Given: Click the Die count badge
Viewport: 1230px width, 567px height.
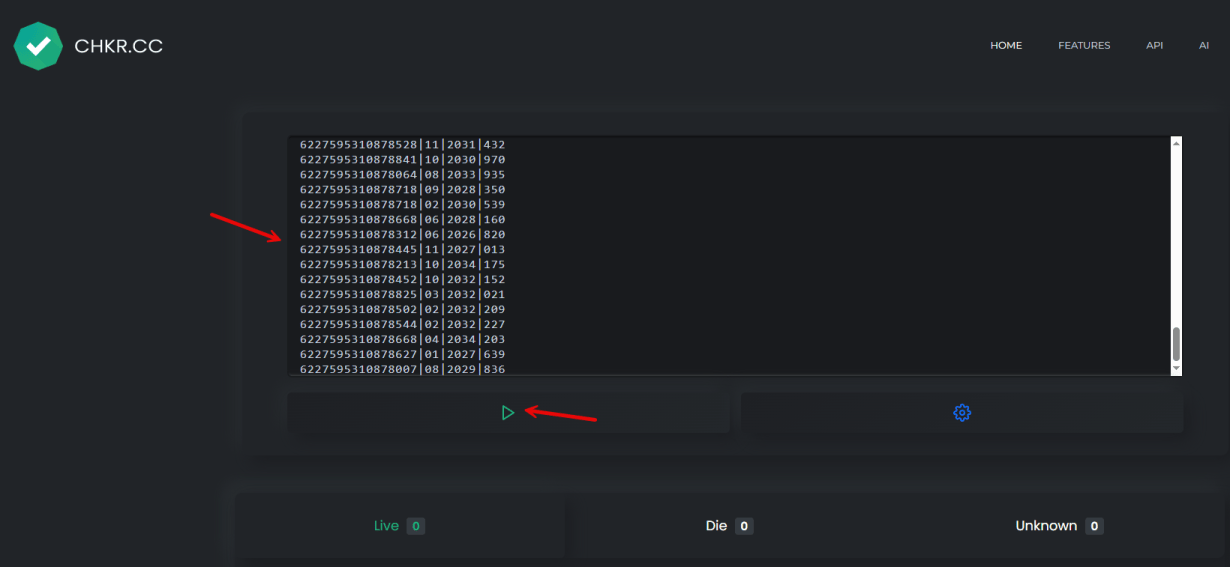Looking at the screenshot, I should (744, 526).
